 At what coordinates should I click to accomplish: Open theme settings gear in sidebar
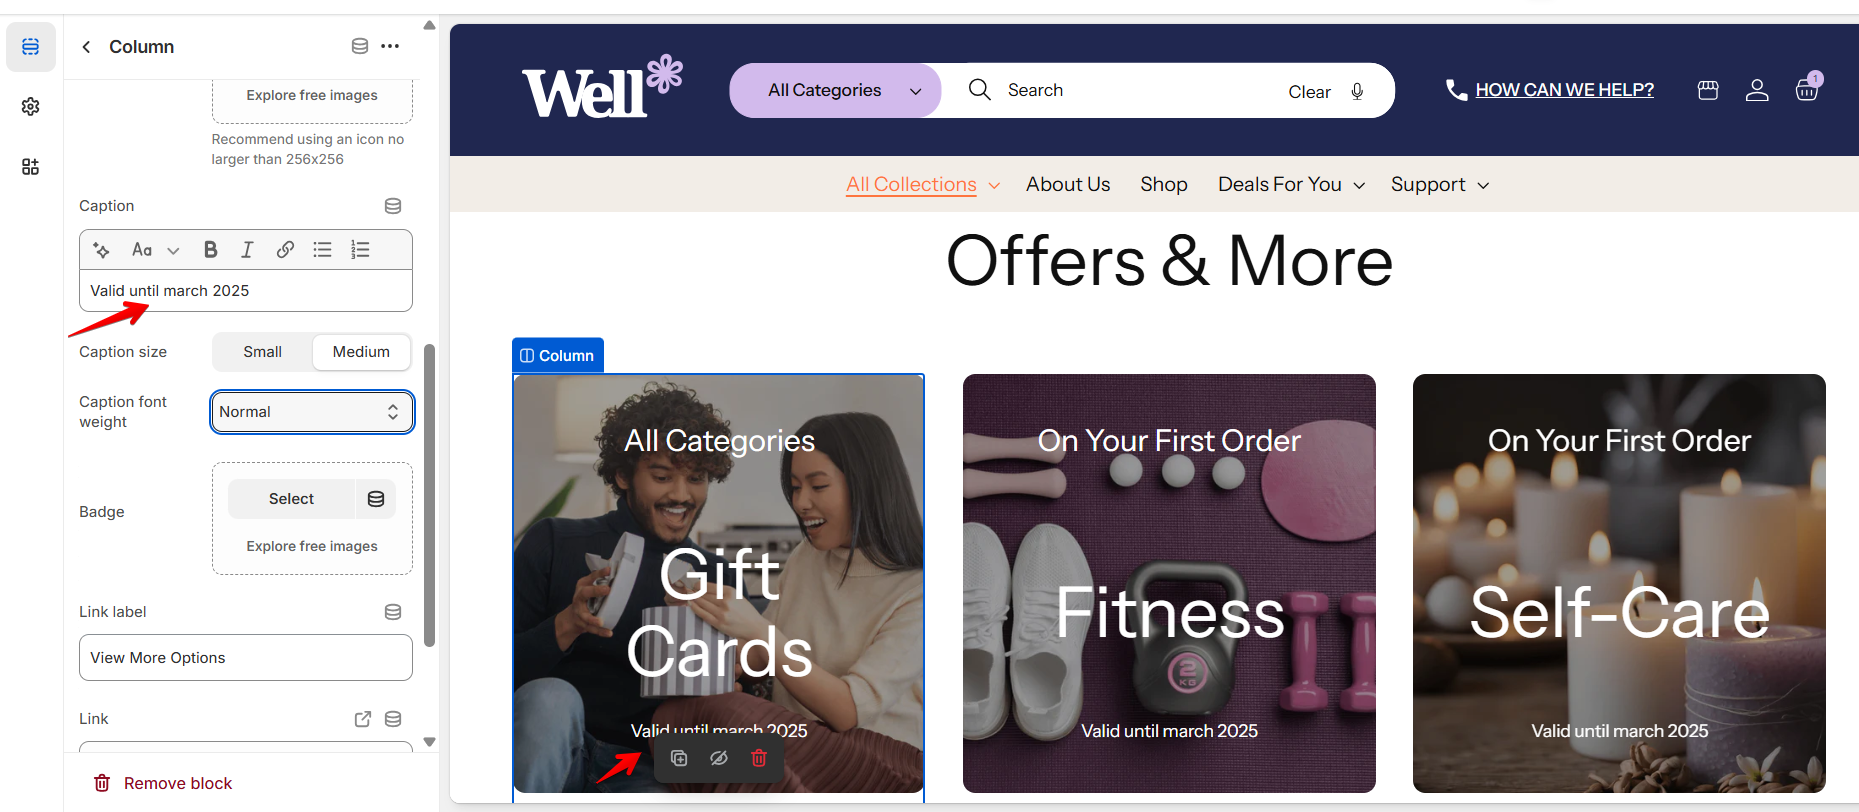point(31,106)
